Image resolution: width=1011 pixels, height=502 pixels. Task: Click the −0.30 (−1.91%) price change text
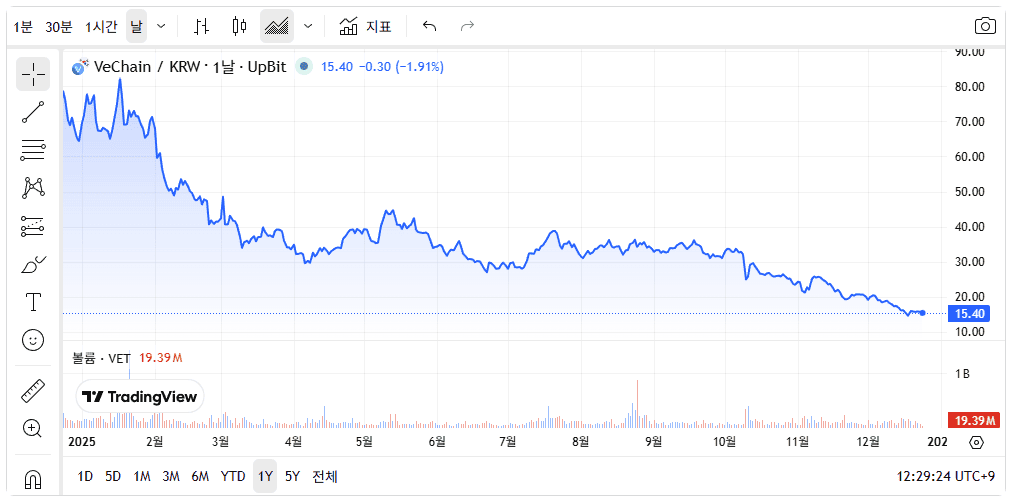point(401,67)
